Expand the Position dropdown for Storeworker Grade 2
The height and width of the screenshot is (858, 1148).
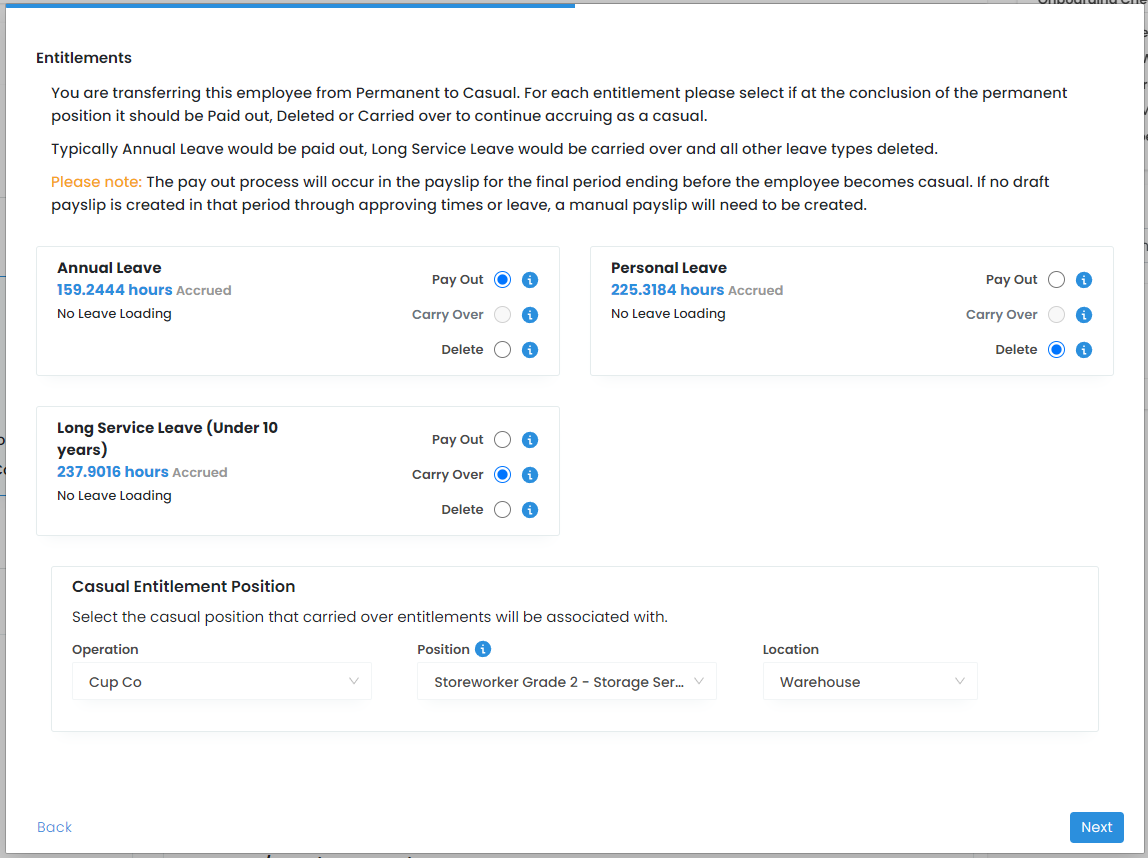(566, 682)
